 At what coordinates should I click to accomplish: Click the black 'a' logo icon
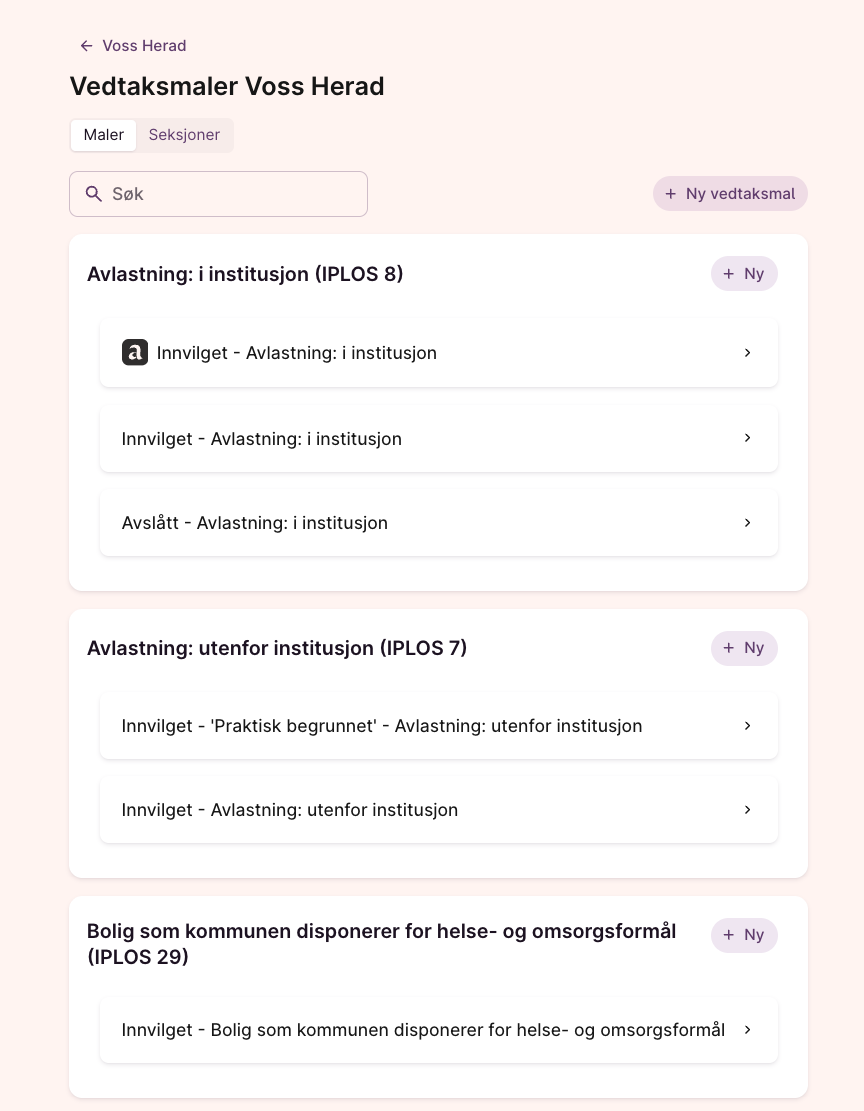pos(135,353)
